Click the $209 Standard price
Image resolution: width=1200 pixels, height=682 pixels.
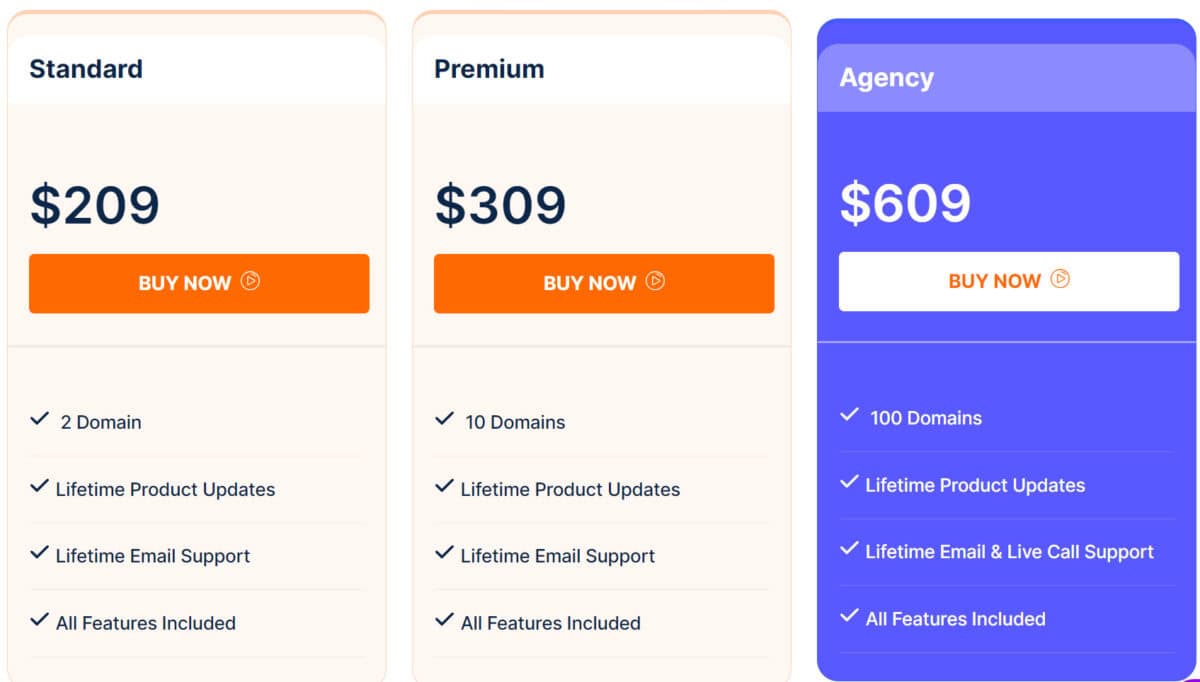pyautogui.click(x=95, y=205)
